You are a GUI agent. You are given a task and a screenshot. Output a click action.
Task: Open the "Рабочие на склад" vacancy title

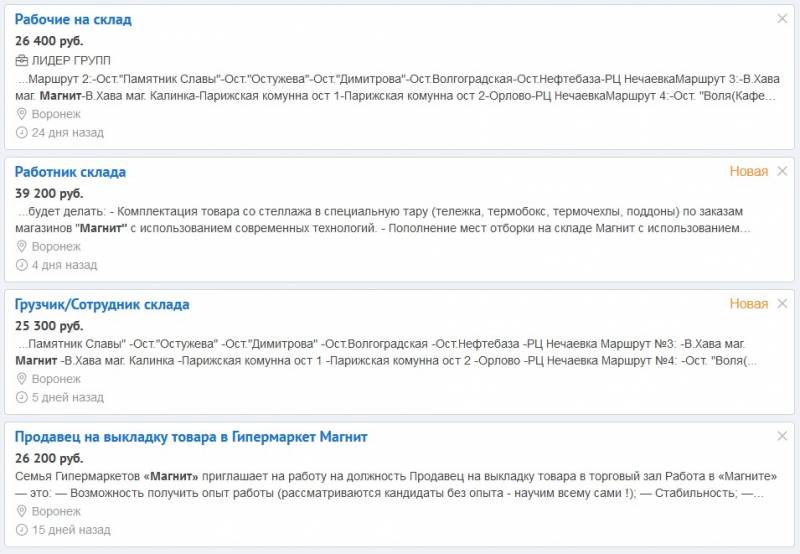pyautogui.click(x=73, y=19)
